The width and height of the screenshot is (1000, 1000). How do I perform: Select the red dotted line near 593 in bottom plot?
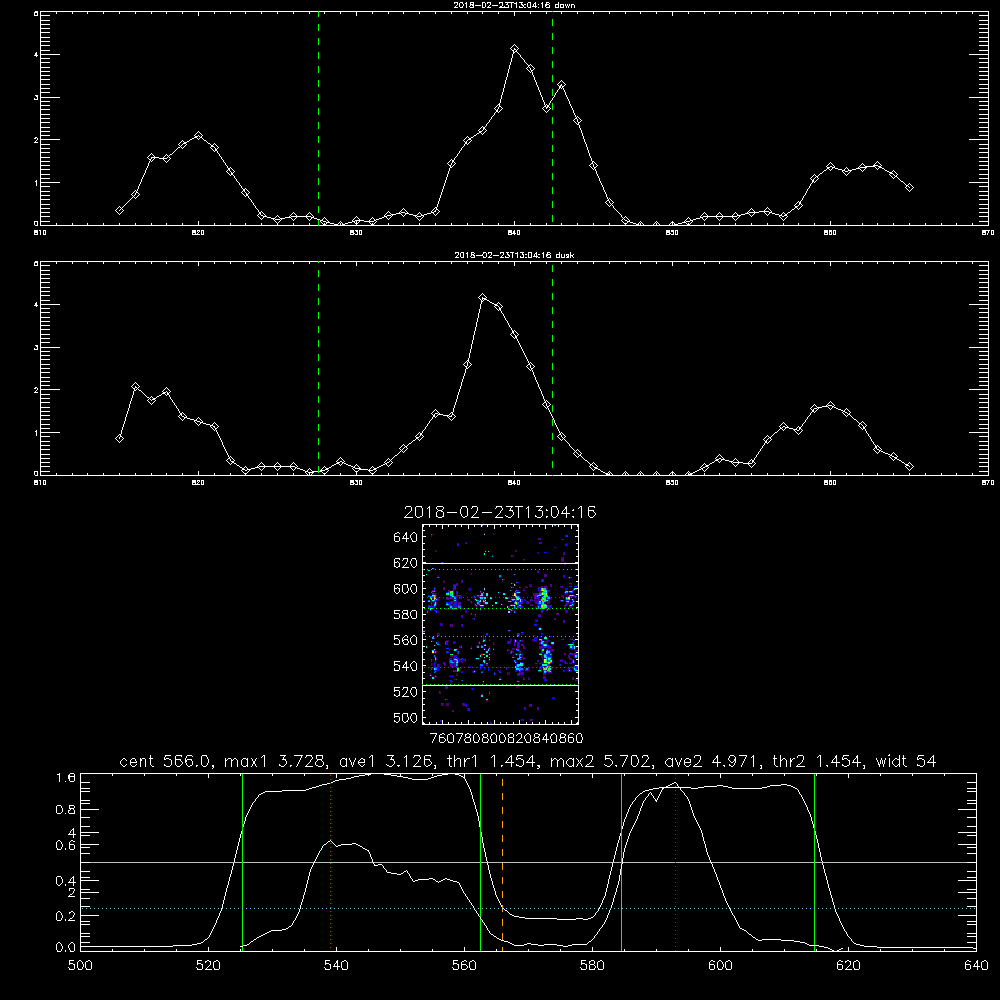(x=675, y=862)
